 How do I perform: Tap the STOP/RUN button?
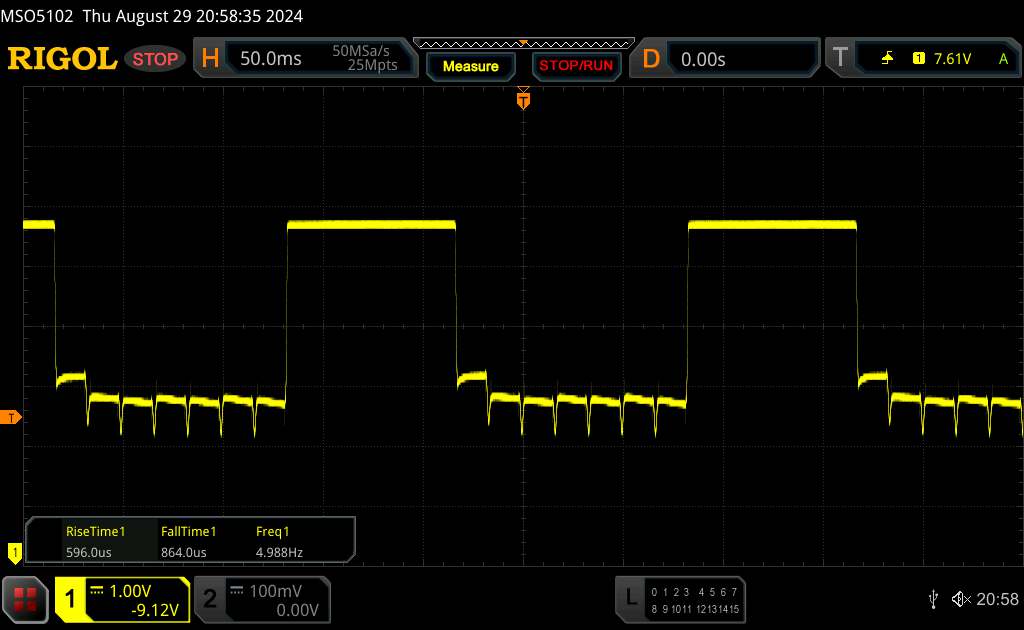[576, 66]
